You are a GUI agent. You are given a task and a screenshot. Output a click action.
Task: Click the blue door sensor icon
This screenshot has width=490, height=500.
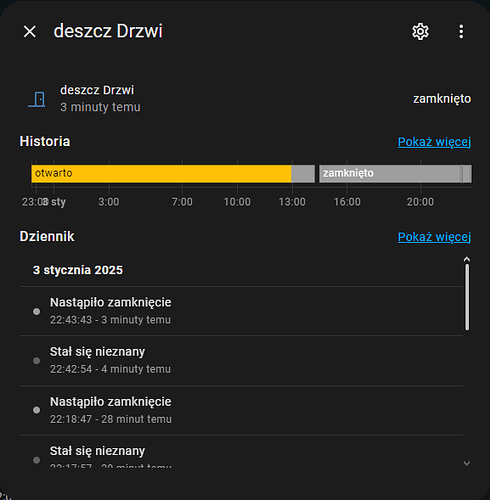[x=37, y=99]
